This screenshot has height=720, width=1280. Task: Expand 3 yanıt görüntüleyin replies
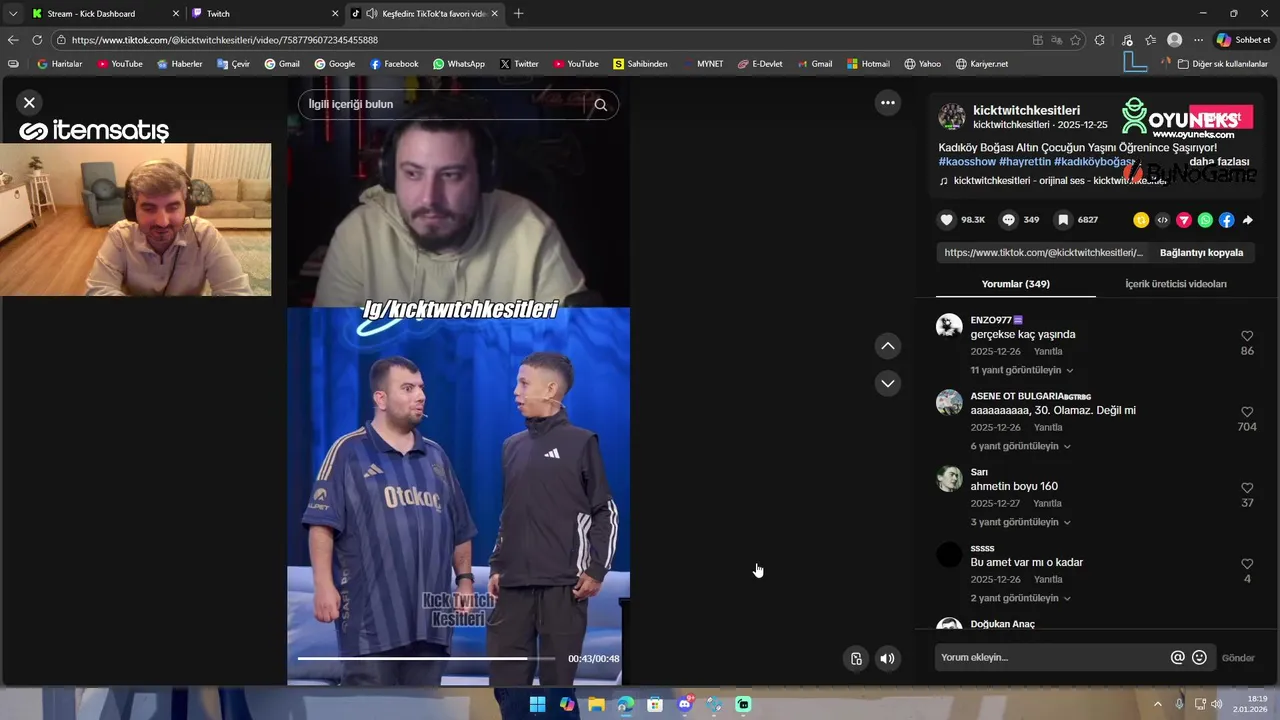click(x=1020, y=522)
